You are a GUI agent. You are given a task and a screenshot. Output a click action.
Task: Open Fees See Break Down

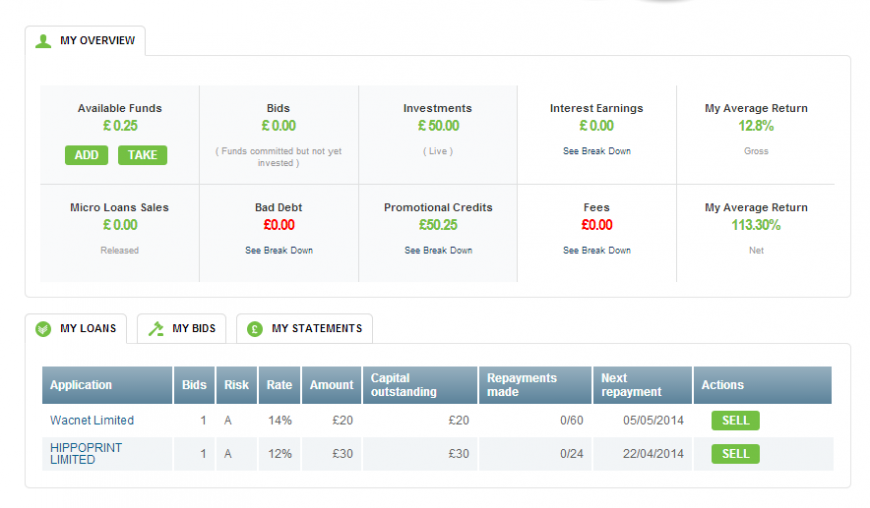pyautogui.click(x=597, y=250)
